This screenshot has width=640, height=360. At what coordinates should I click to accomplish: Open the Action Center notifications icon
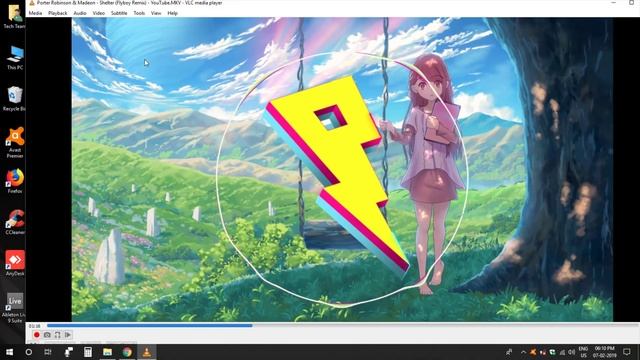tap(627, 352)
